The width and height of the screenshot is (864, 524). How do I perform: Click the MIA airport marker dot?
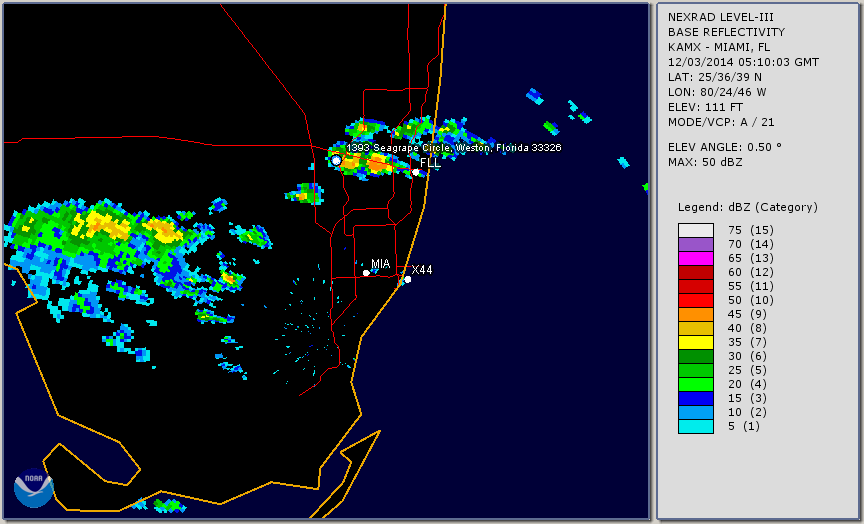(366, 273)
